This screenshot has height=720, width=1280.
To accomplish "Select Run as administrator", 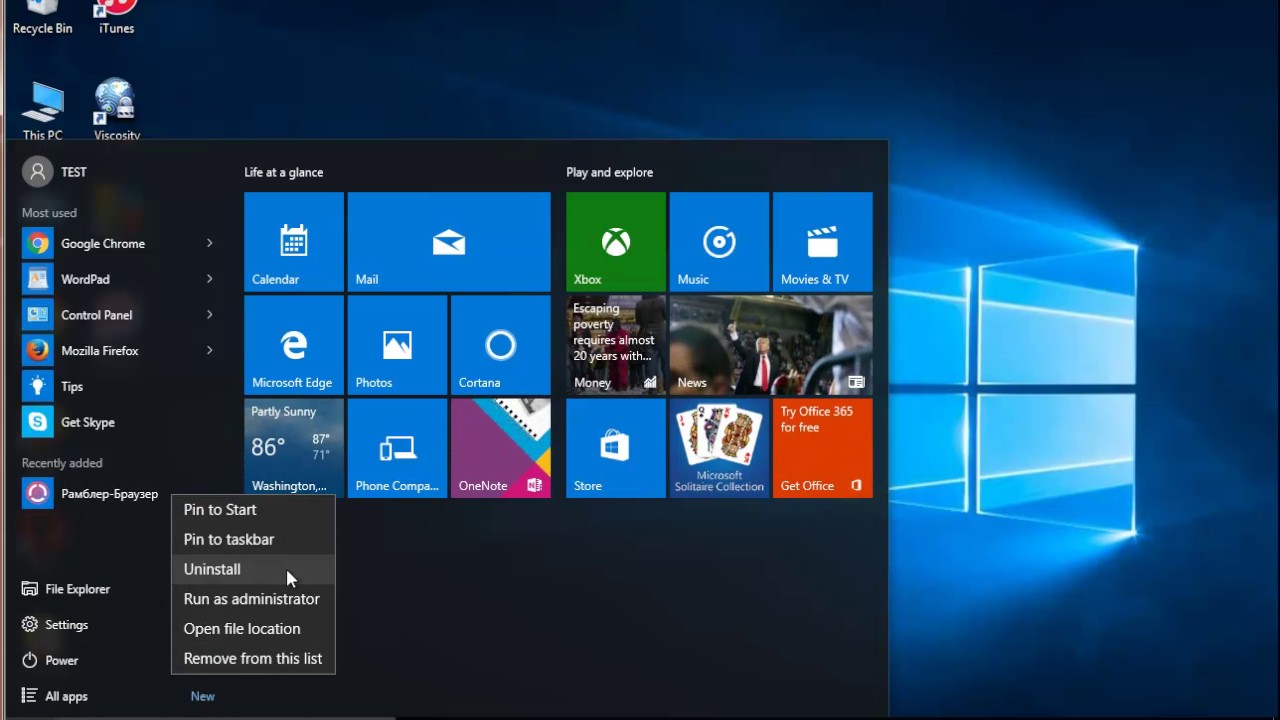I will pos(253,599).
